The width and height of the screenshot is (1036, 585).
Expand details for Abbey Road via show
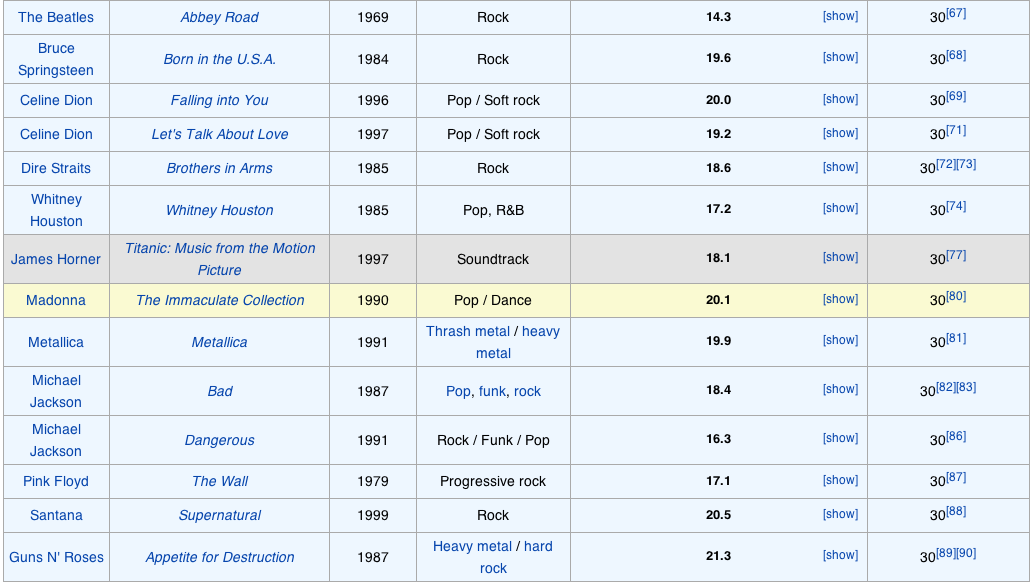(840, 16)
